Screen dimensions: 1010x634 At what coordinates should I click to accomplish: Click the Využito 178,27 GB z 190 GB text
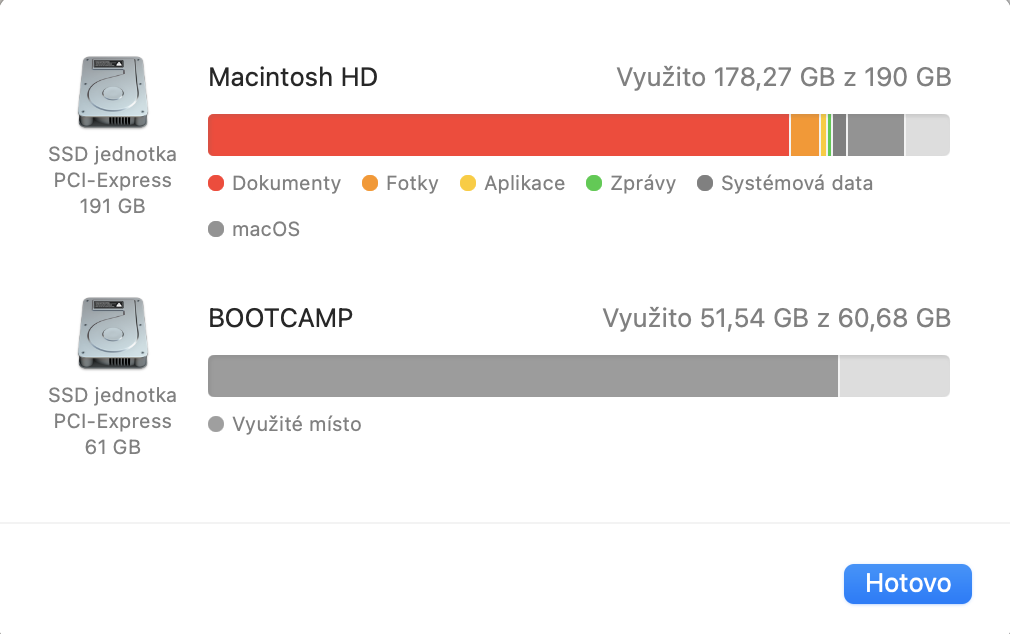783,77
